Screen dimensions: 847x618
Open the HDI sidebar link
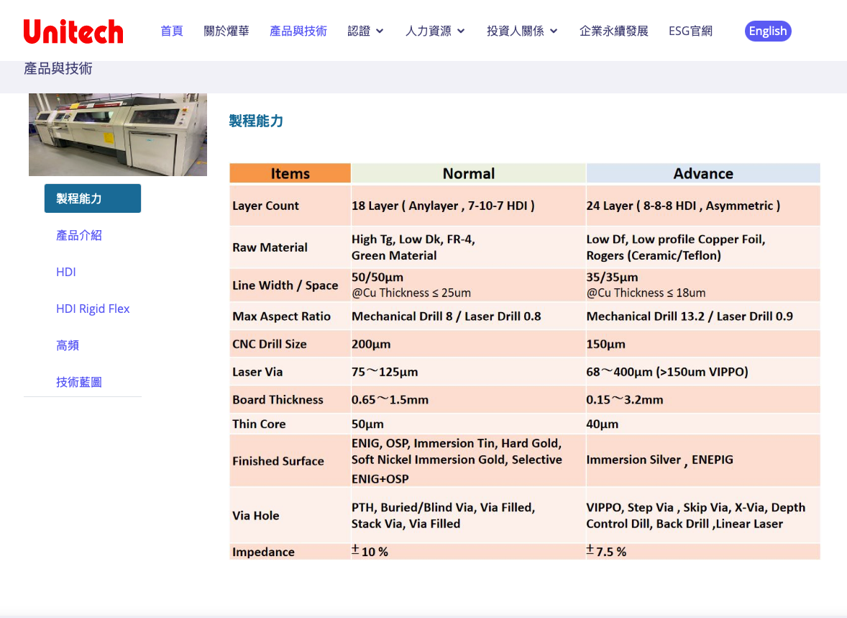[x=66, y=272]
